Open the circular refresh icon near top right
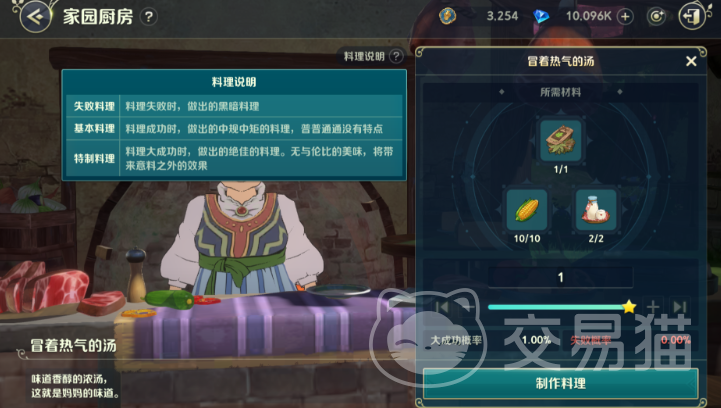The height and width of the screenshot is (408, 721). pyautogui.click(x=656, y=17)
